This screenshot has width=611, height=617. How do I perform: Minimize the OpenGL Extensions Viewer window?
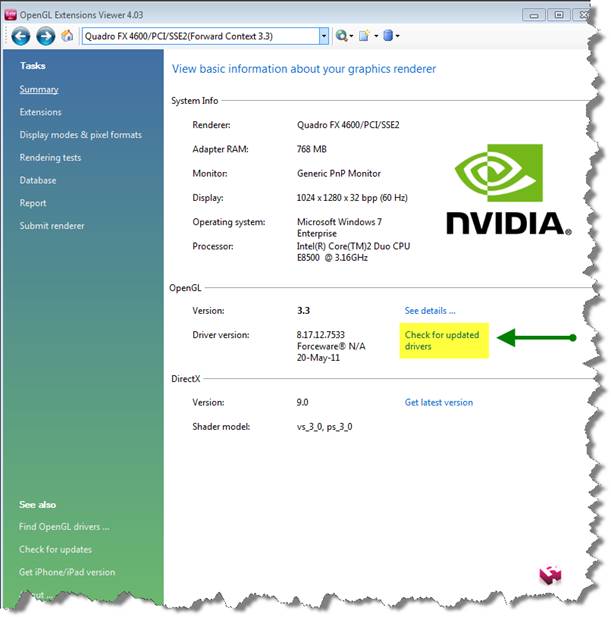533,15
